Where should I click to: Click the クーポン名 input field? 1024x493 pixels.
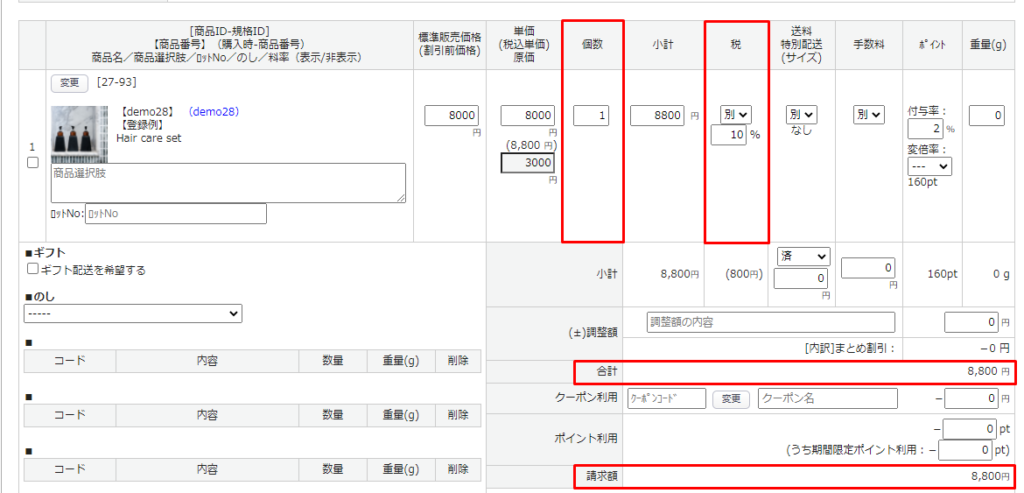[827, 398]
